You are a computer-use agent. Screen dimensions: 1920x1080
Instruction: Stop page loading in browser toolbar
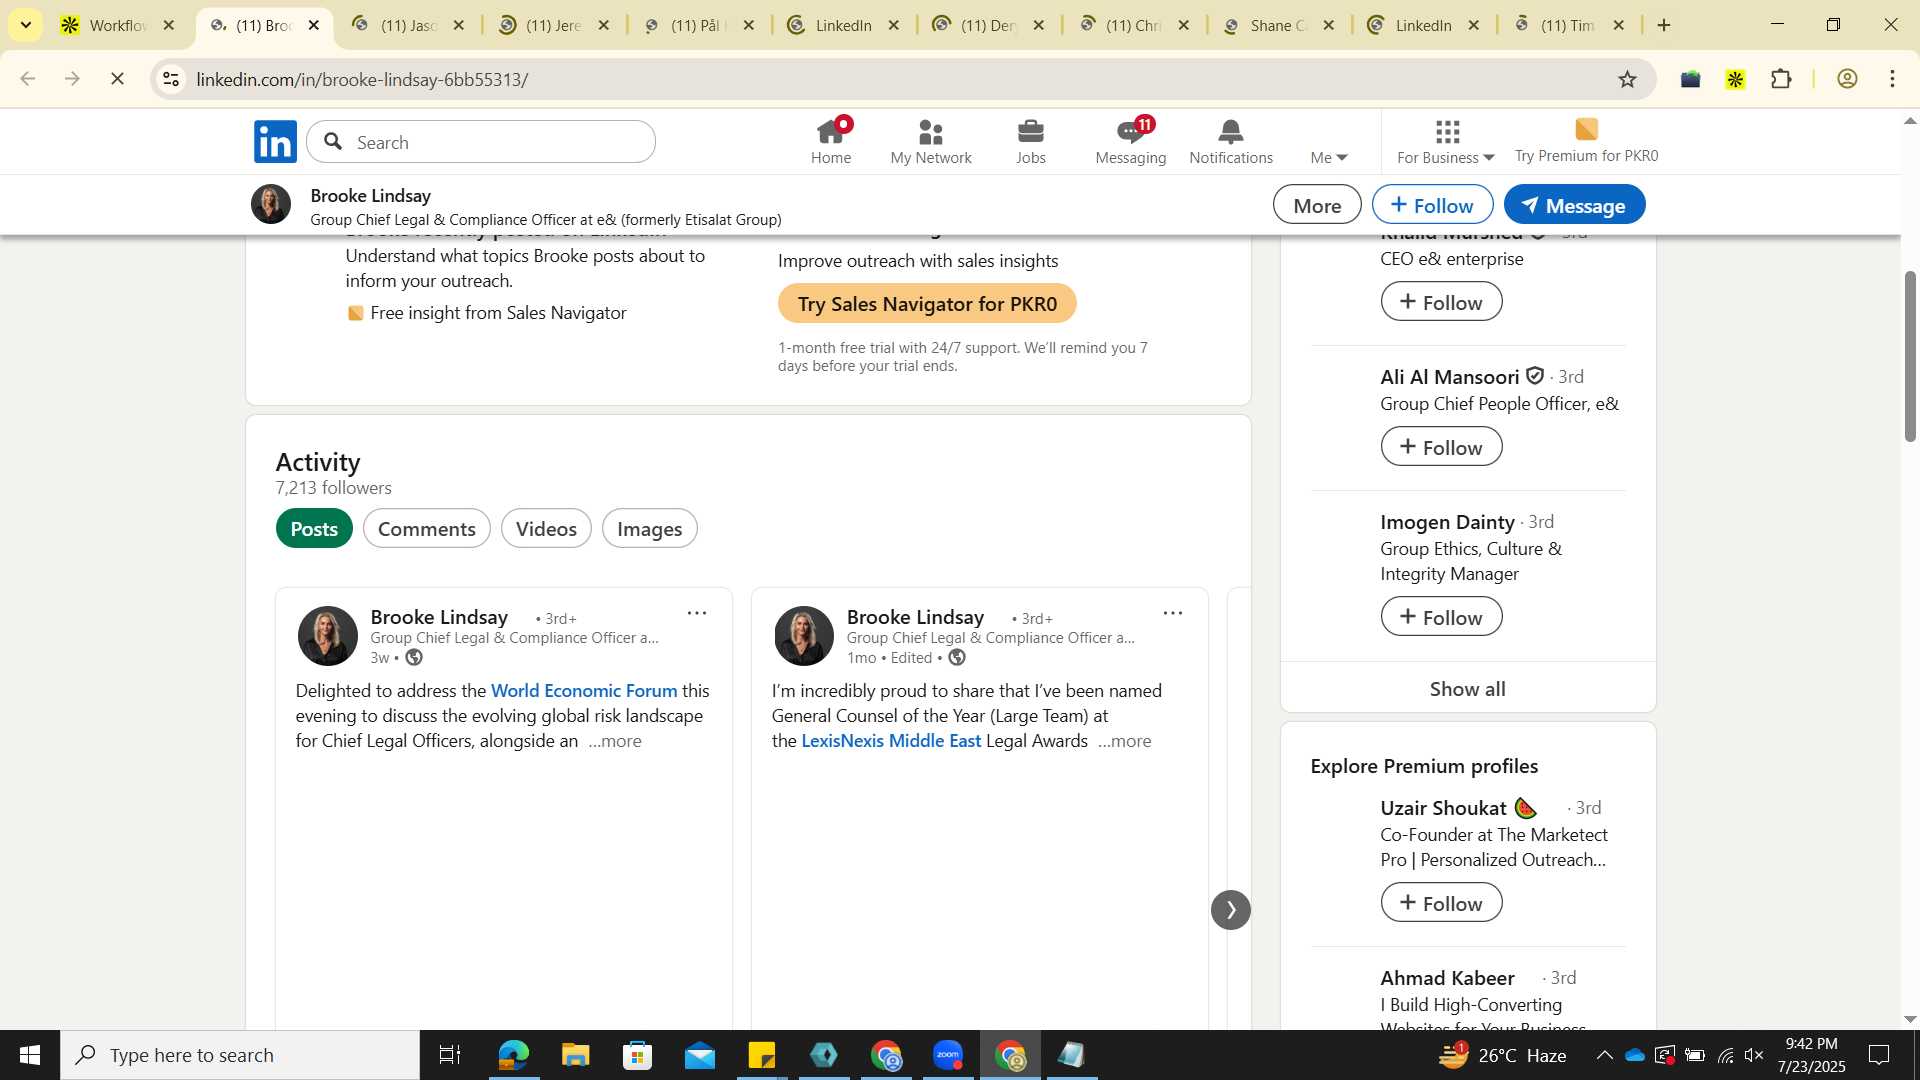[x=117, y=79]
